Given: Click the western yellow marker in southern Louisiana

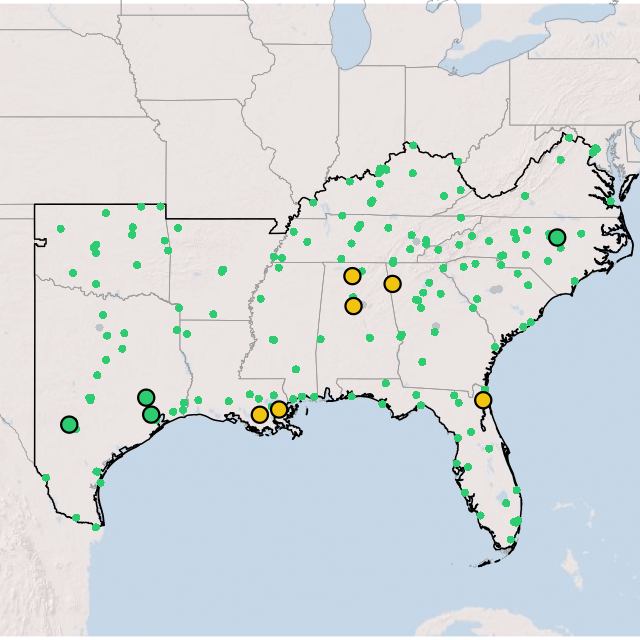Looking at the screenshot, I should click(260, 414).
